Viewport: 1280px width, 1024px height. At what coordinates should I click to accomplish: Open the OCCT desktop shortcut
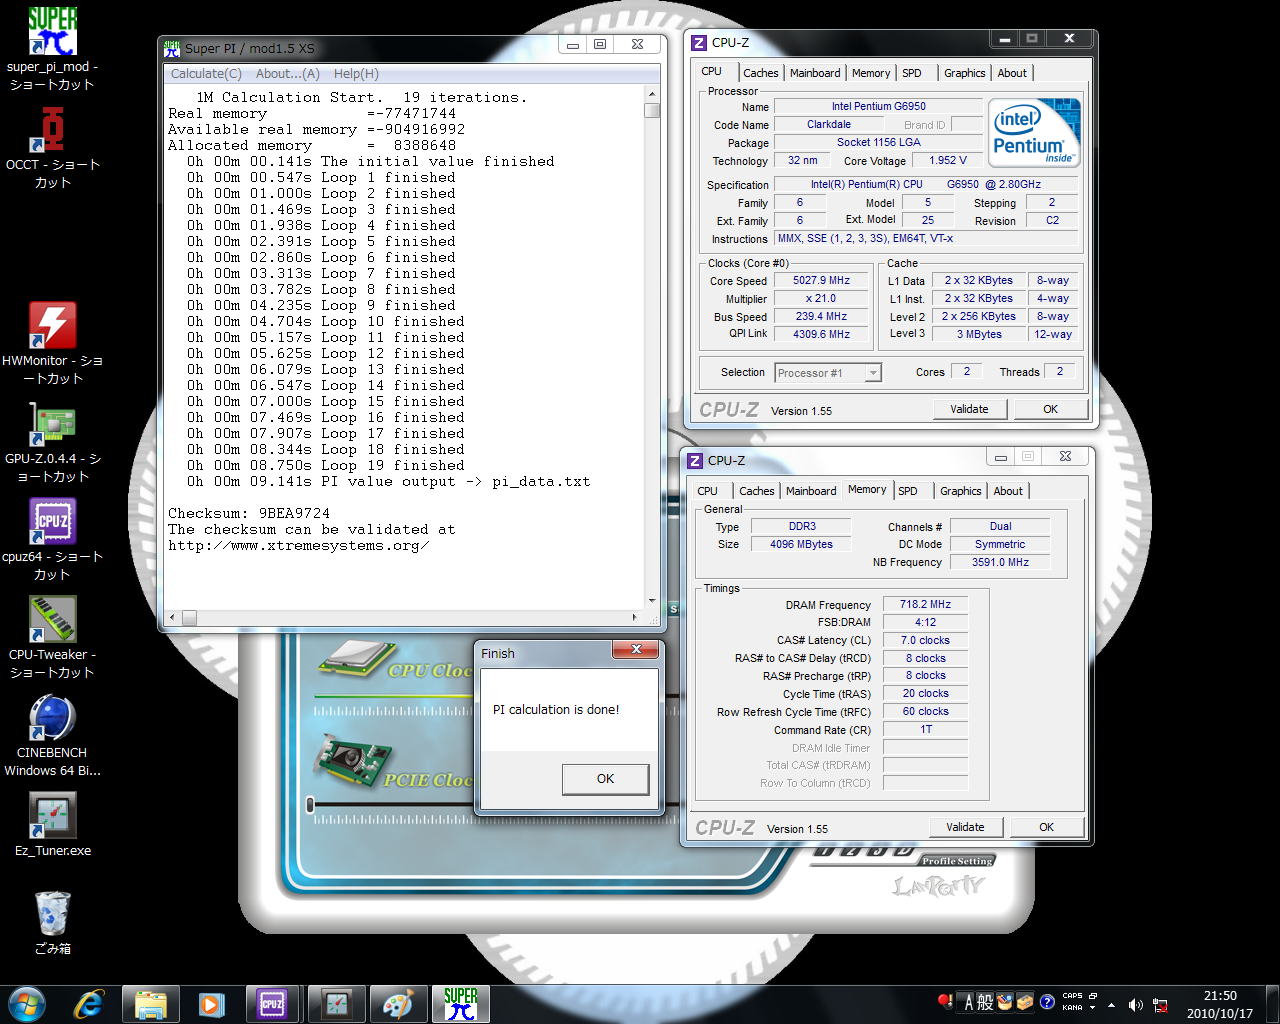[52, 146]
